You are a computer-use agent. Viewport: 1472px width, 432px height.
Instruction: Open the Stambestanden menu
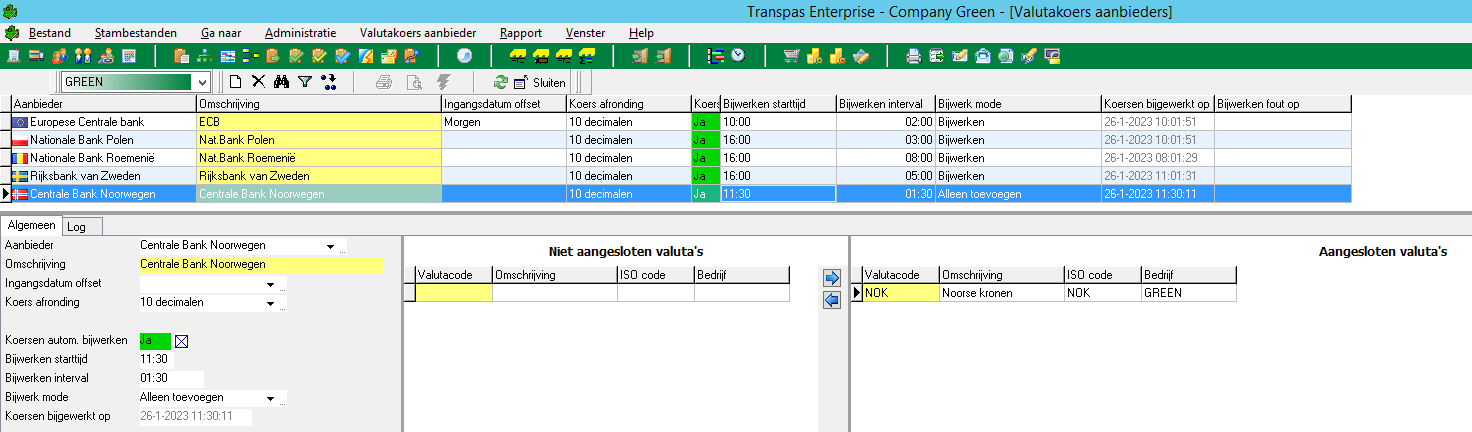click(x=135, y=33)
